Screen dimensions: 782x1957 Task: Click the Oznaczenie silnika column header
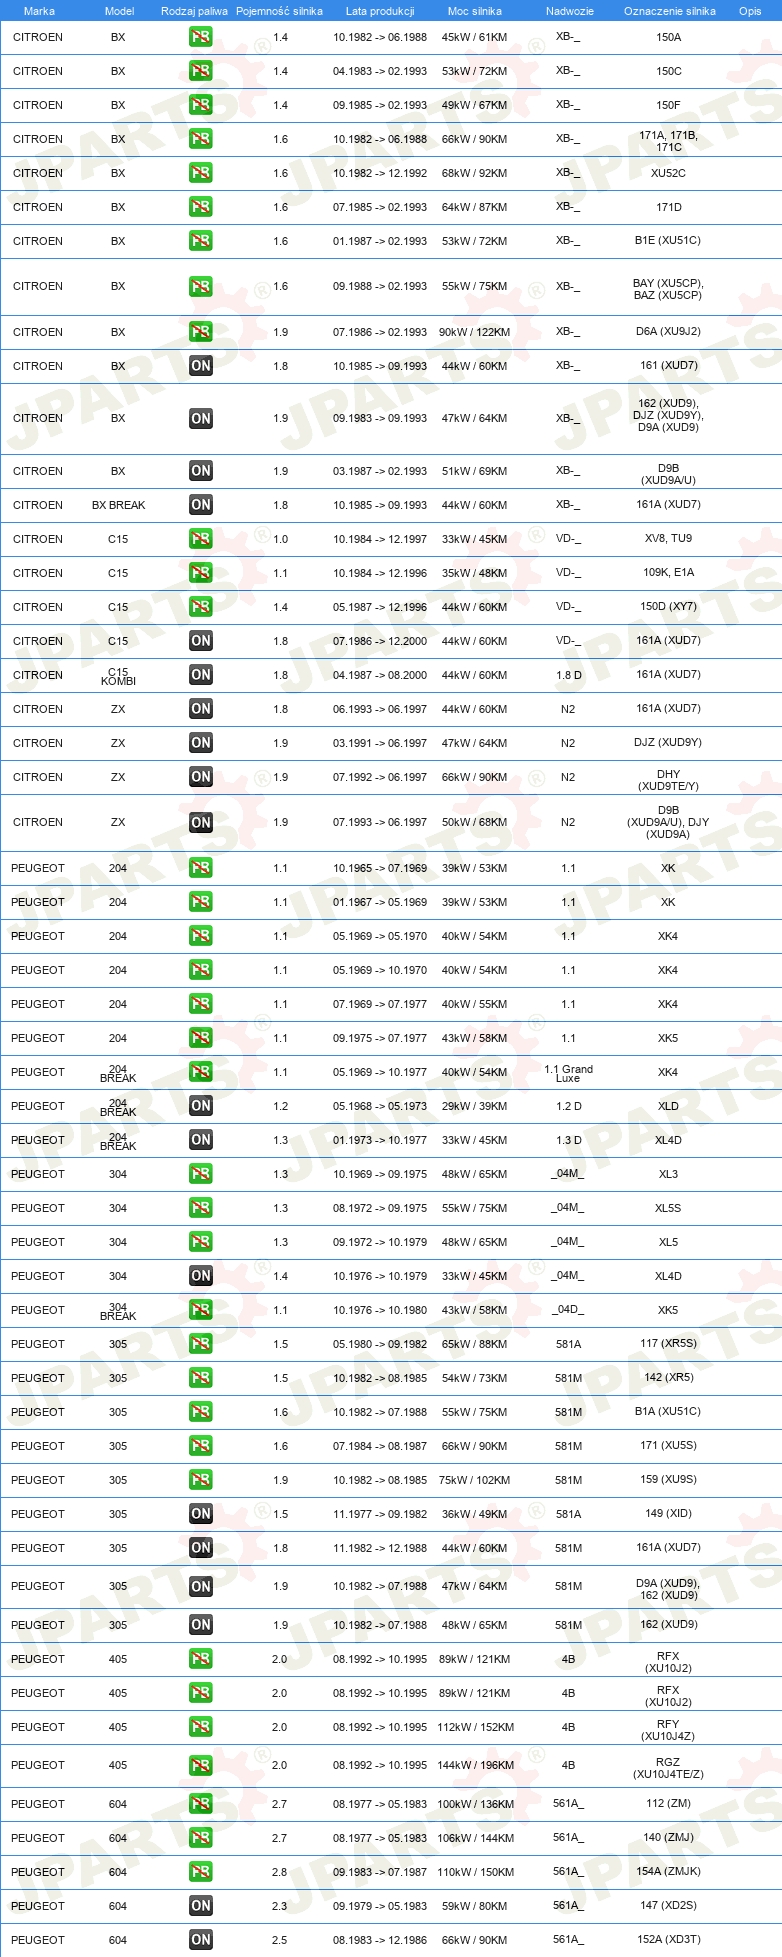point(670,11)
